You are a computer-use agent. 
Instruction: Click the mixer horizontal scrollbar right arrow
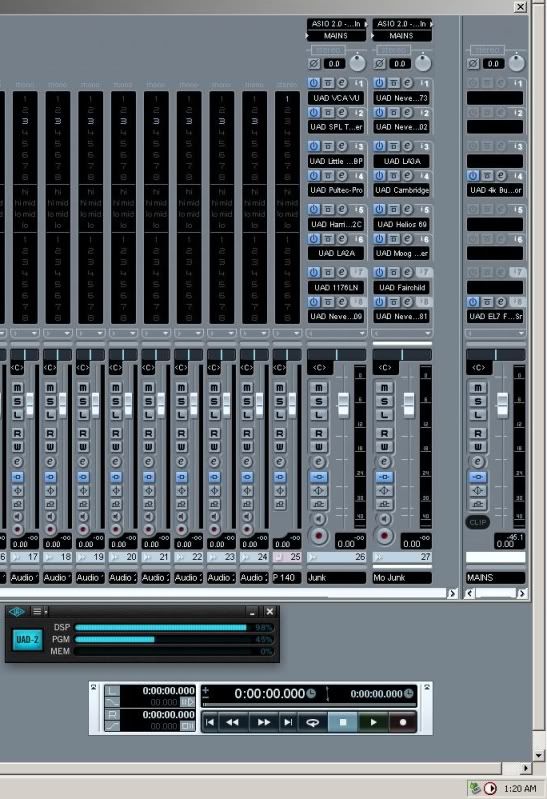(452, 594)
